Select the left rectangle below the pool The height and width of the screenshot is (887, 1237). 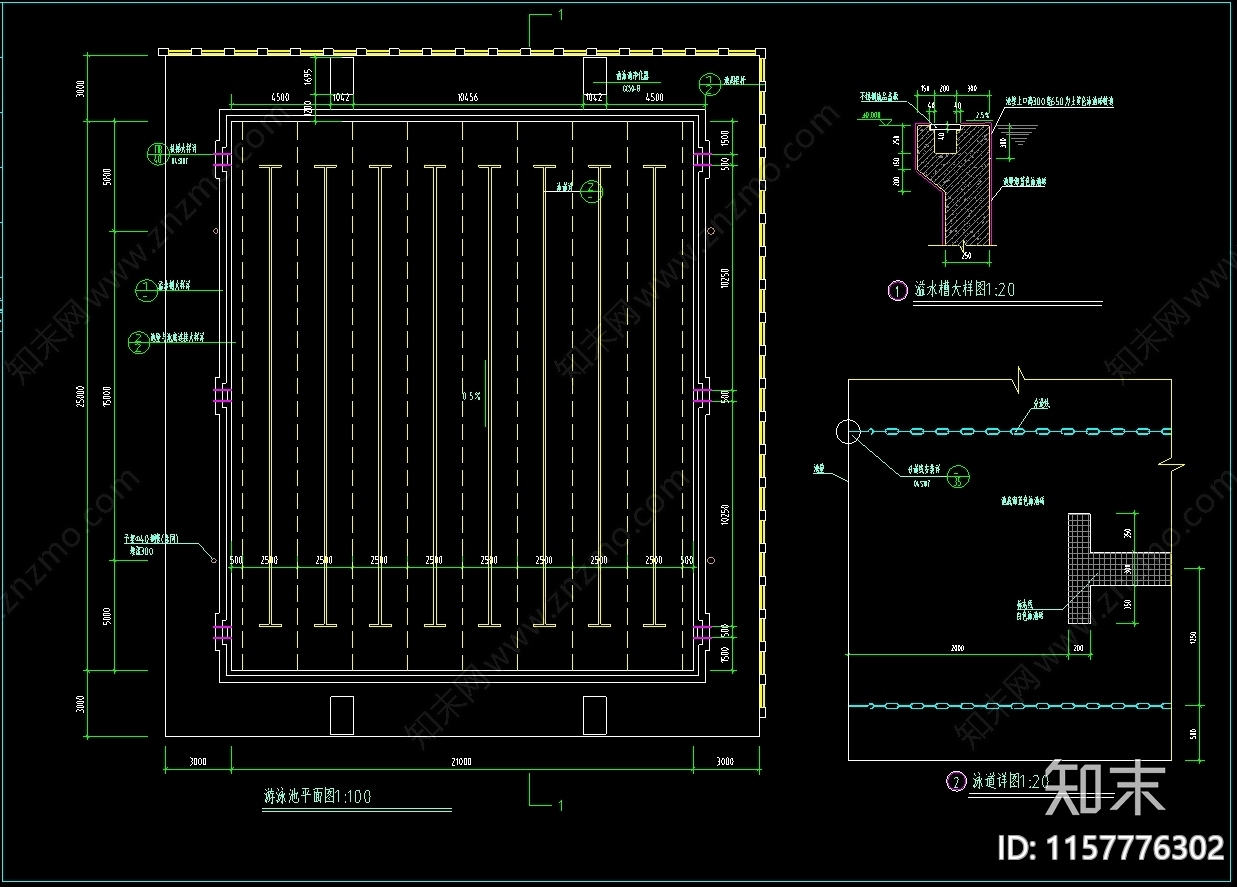click(341, 714)
